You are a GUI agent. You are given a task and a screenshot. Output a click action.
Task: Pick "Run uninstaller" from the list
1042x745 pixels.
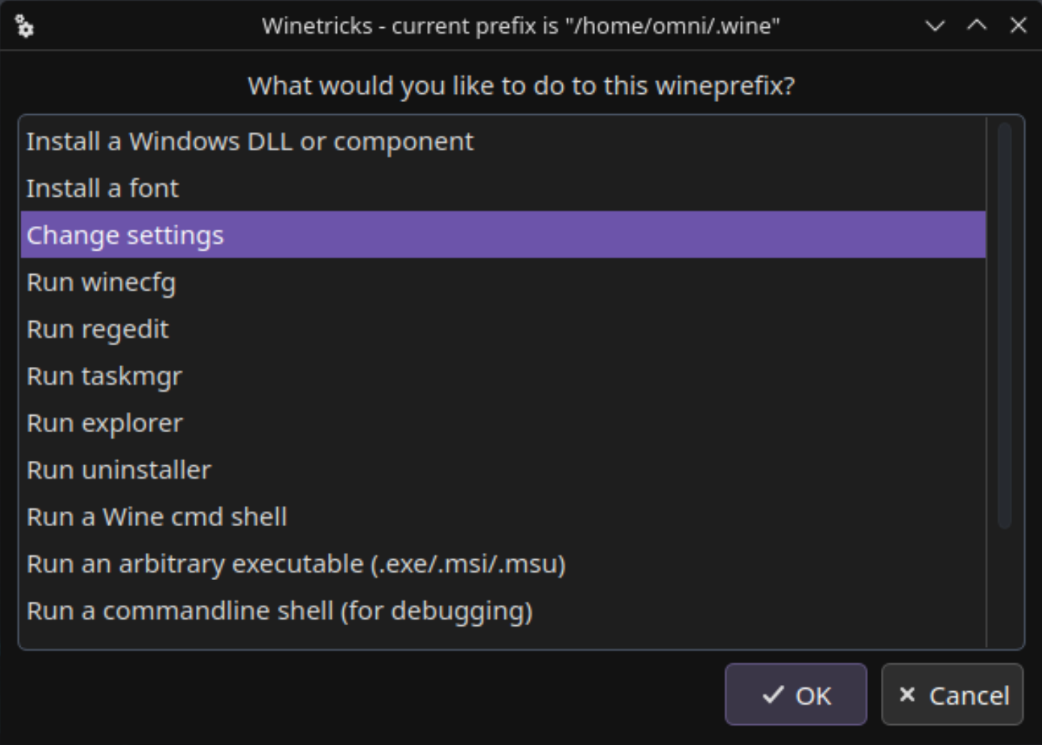[x=119, y=471]
